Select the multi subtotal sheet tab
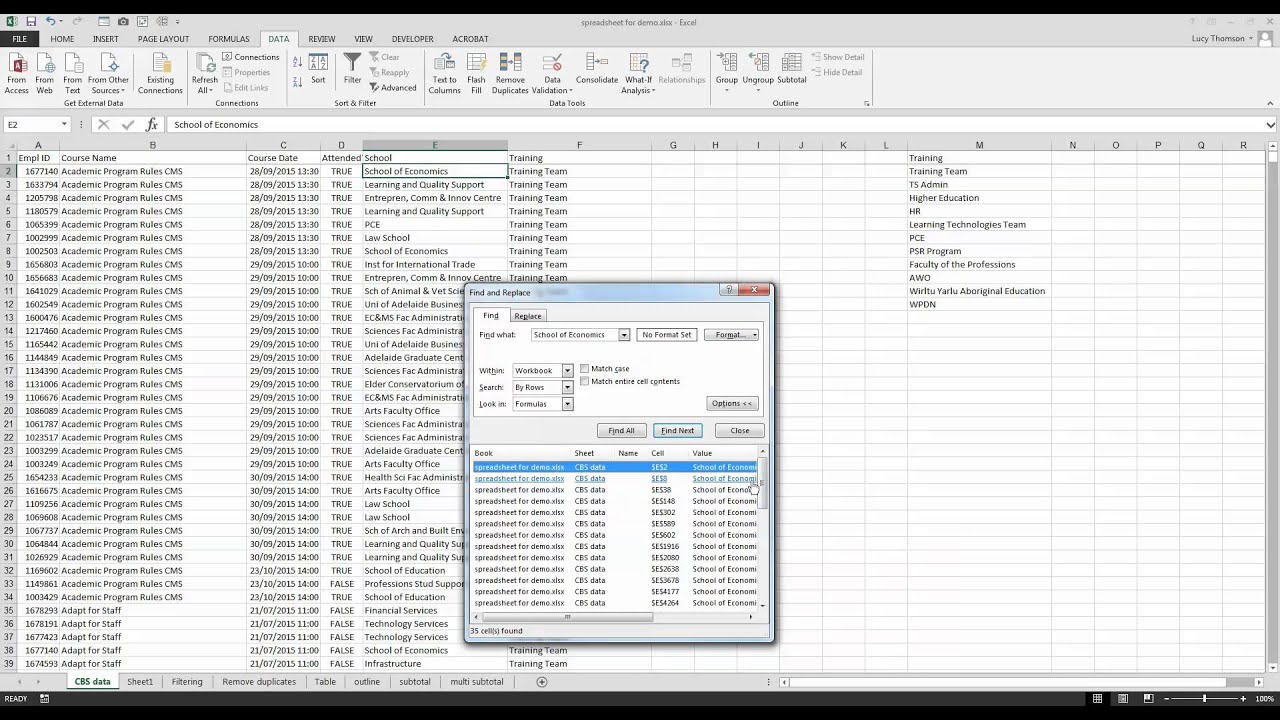Screen dimensions: 1280x720 477,682
